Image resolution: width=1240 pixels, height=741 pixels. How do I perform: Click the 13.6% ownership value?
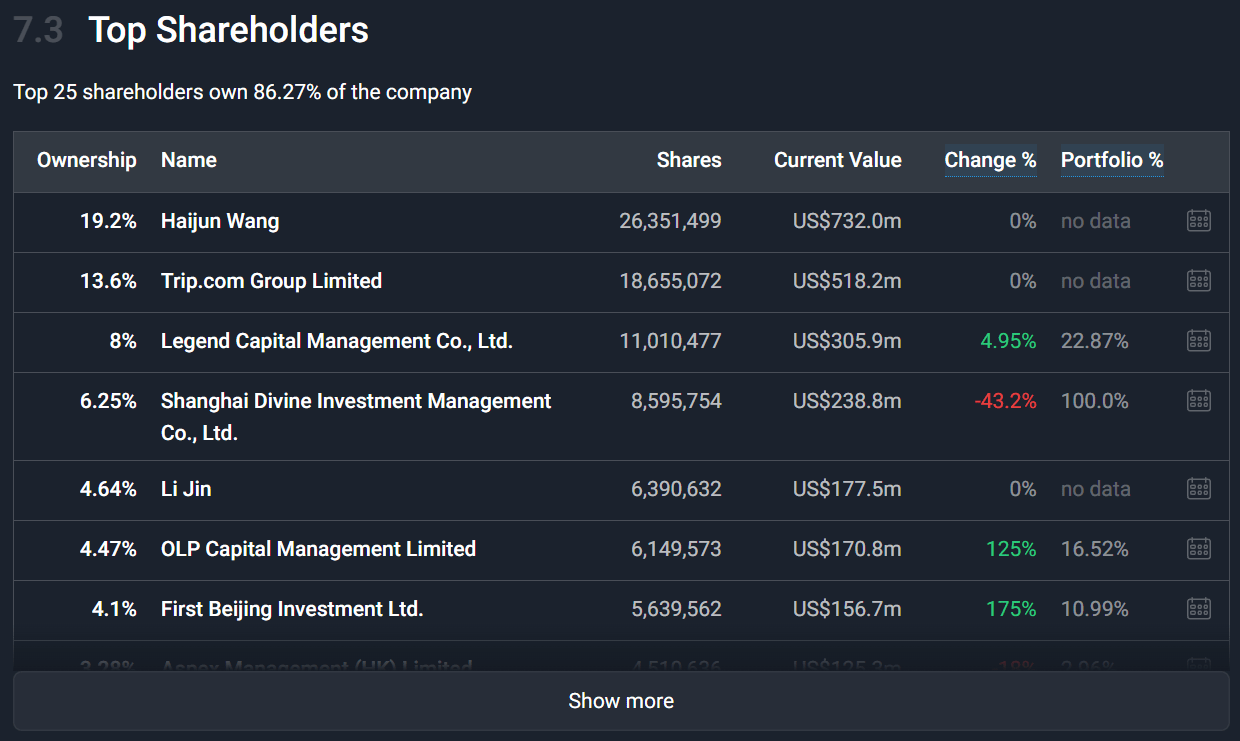coord(108,281)
